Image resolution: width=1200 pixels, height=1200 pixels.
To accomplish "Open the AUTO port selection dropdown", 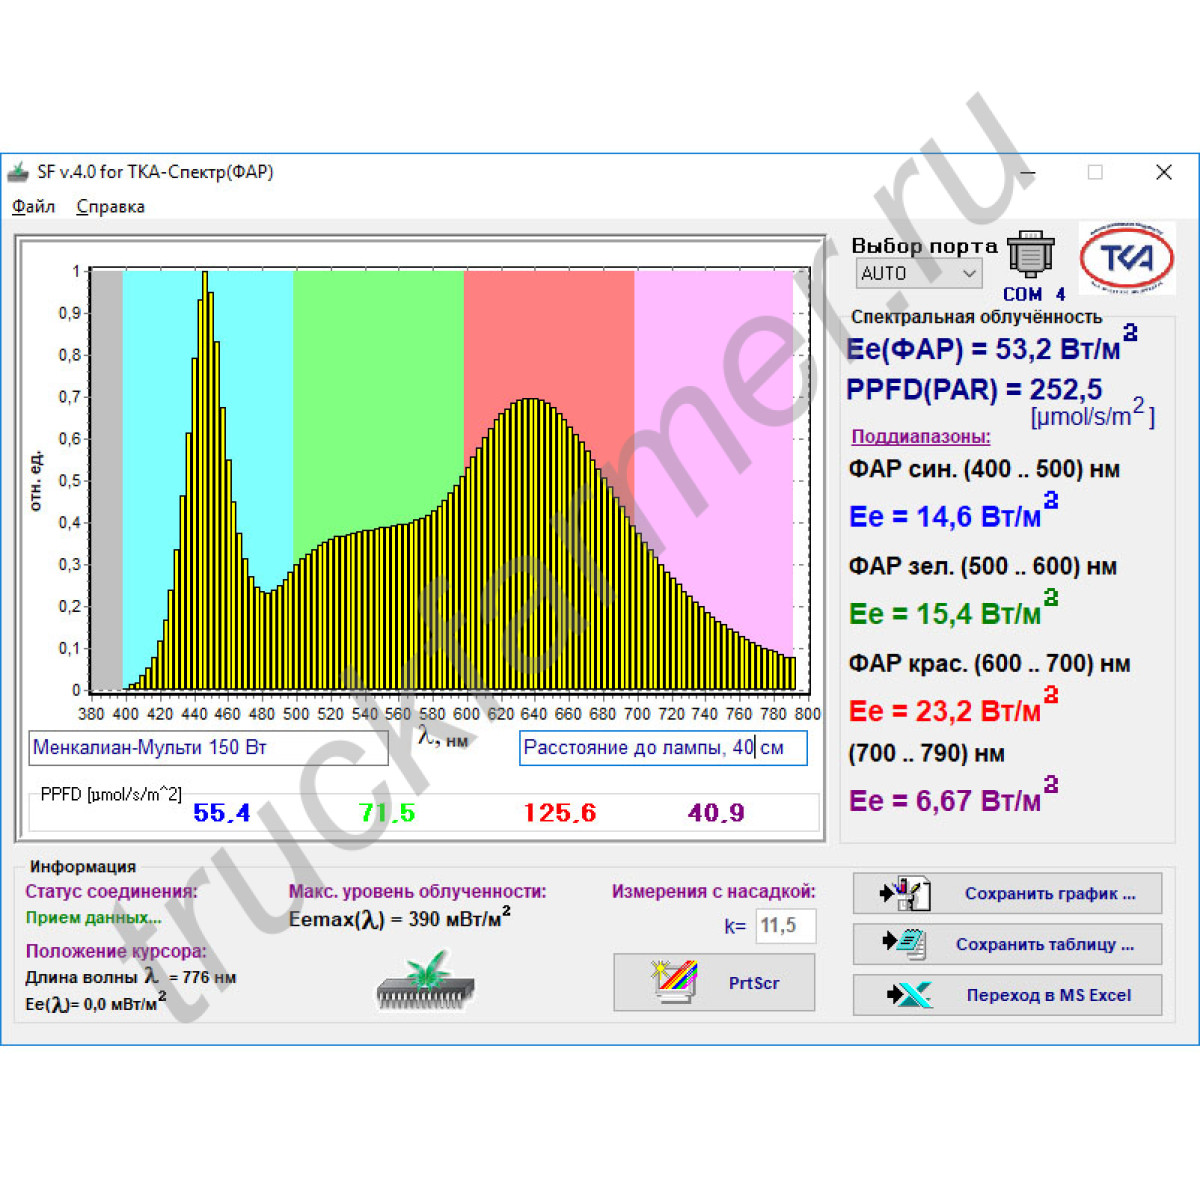I will pyautogui.click(x=919, y=273).
